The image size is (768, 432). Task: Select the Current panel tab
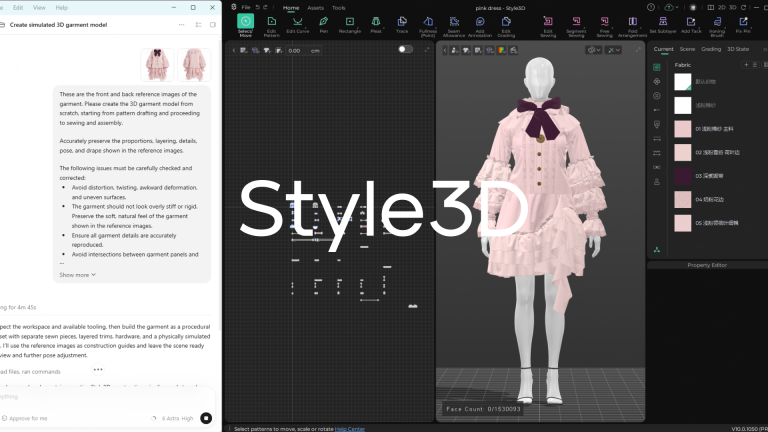[x=663, y=49]
